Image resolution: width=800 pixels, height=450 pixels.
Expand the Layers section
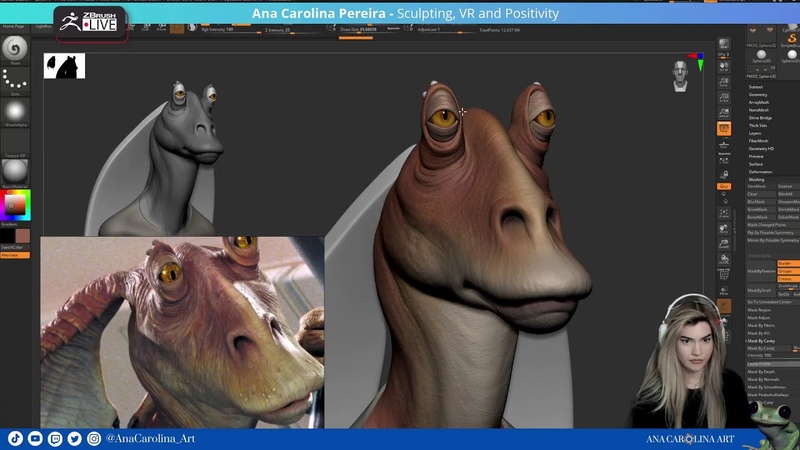click(755, 133)
